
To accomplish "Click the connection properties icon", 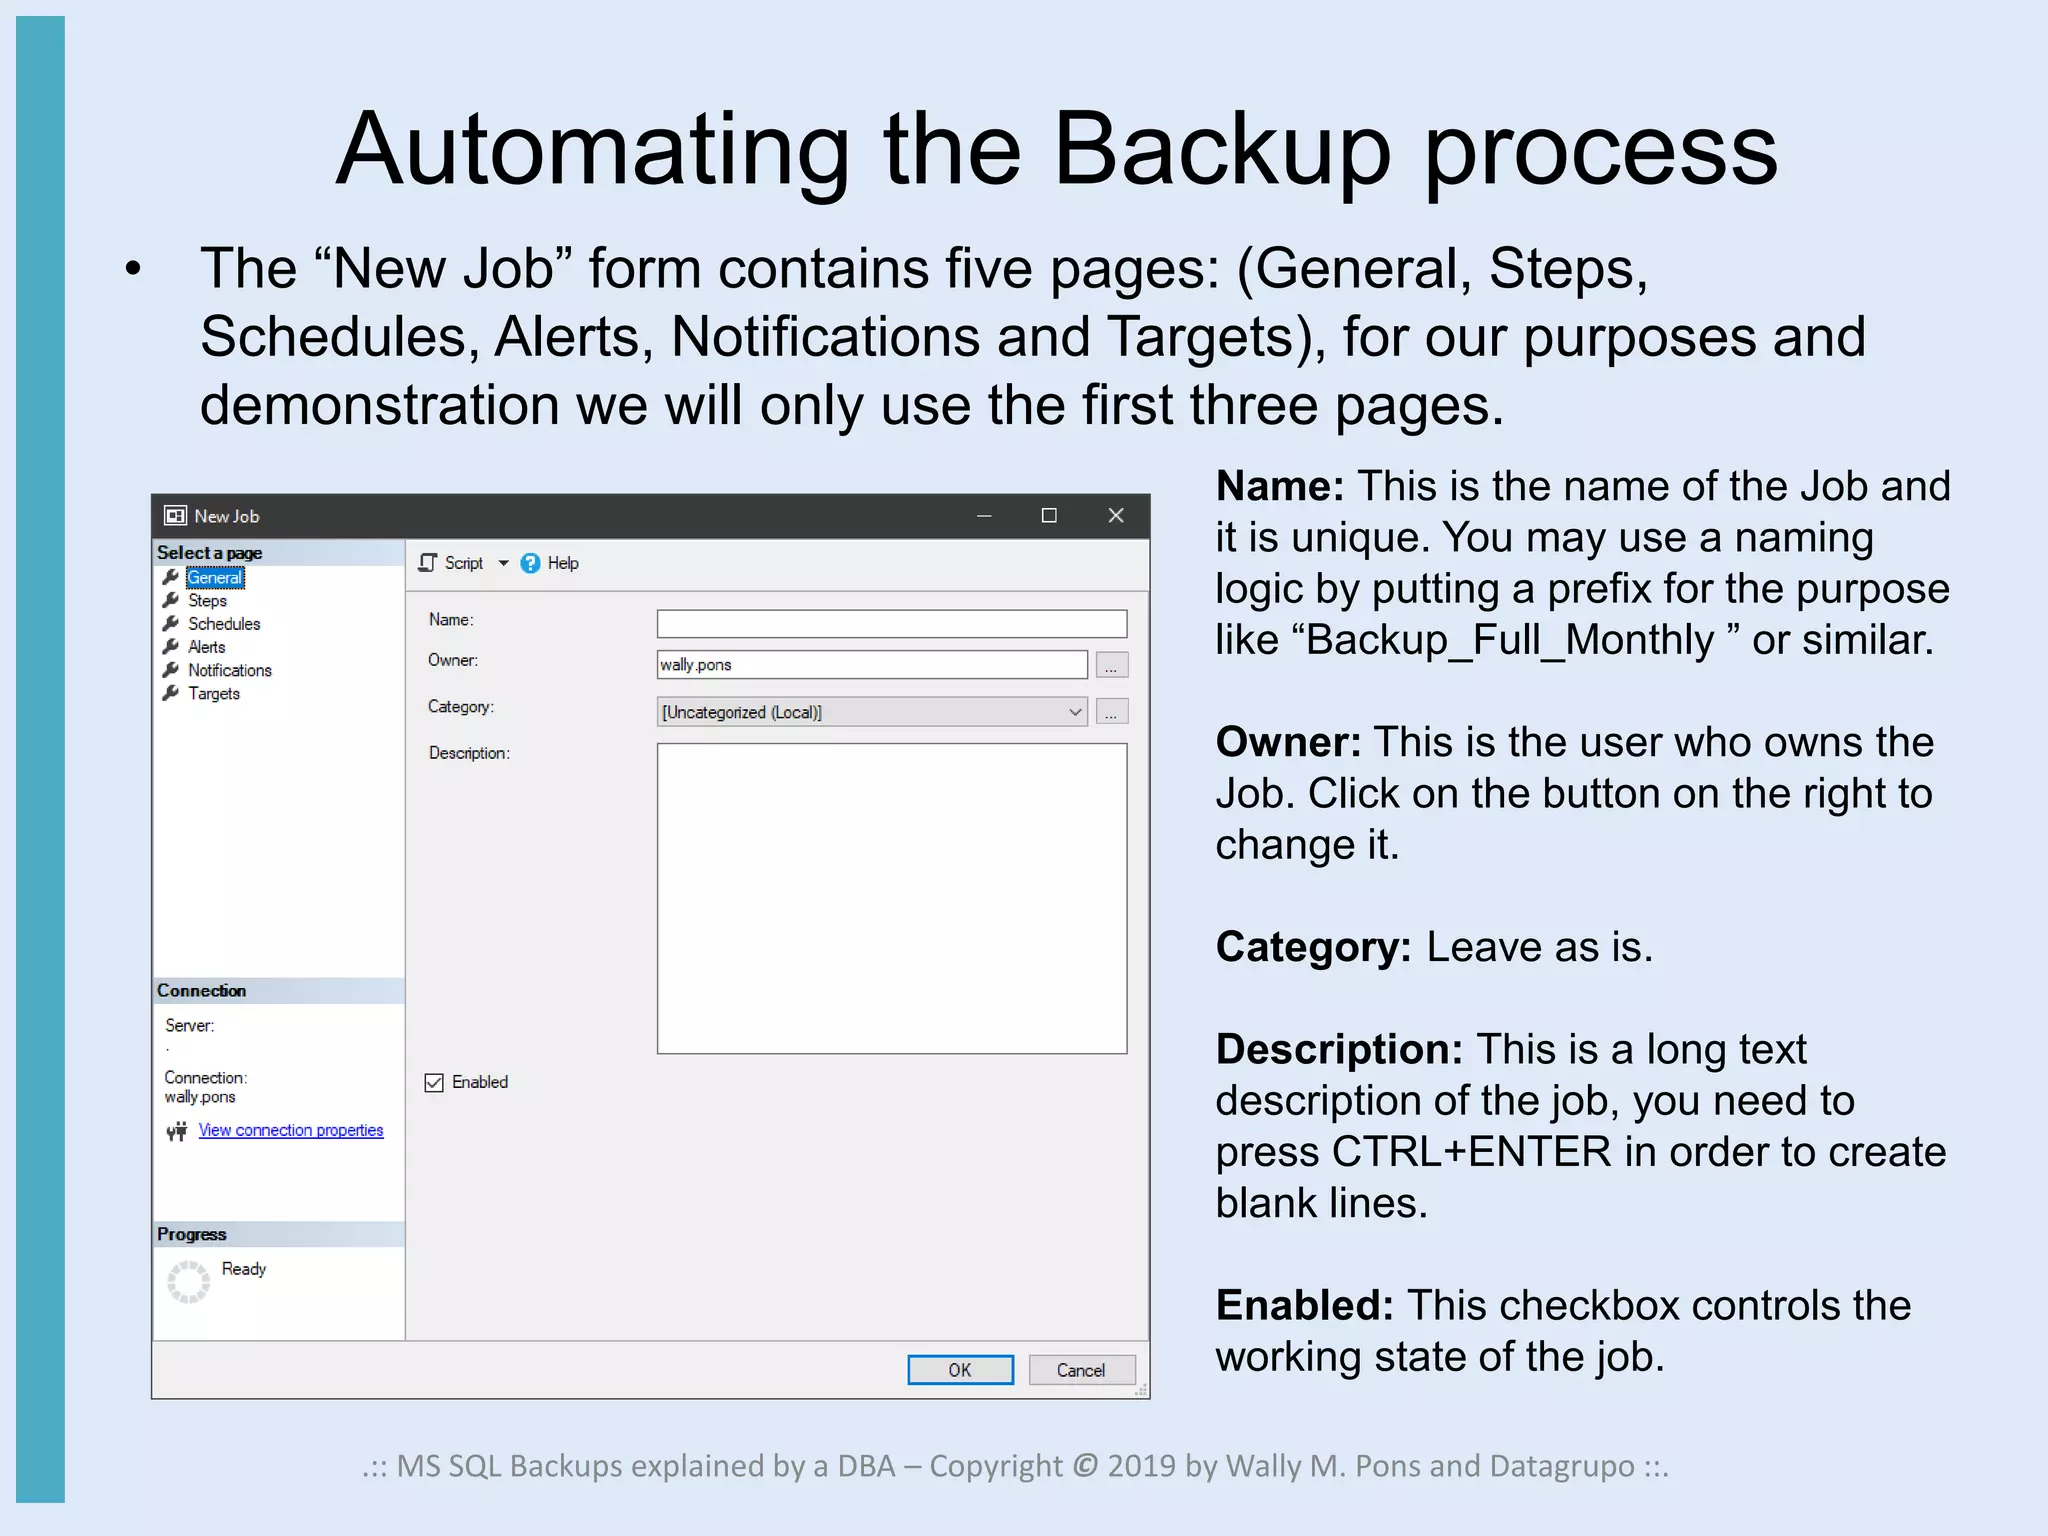I will [177, 1131].
